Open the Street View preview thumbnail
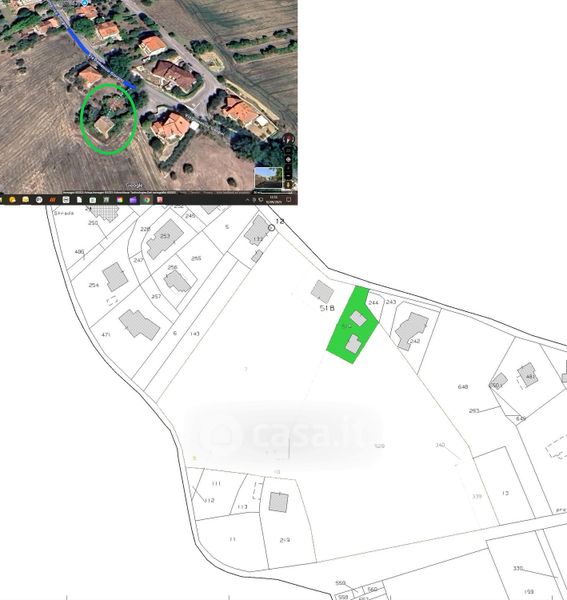Viewport: 567px width, 600px height. click(269, 178)
